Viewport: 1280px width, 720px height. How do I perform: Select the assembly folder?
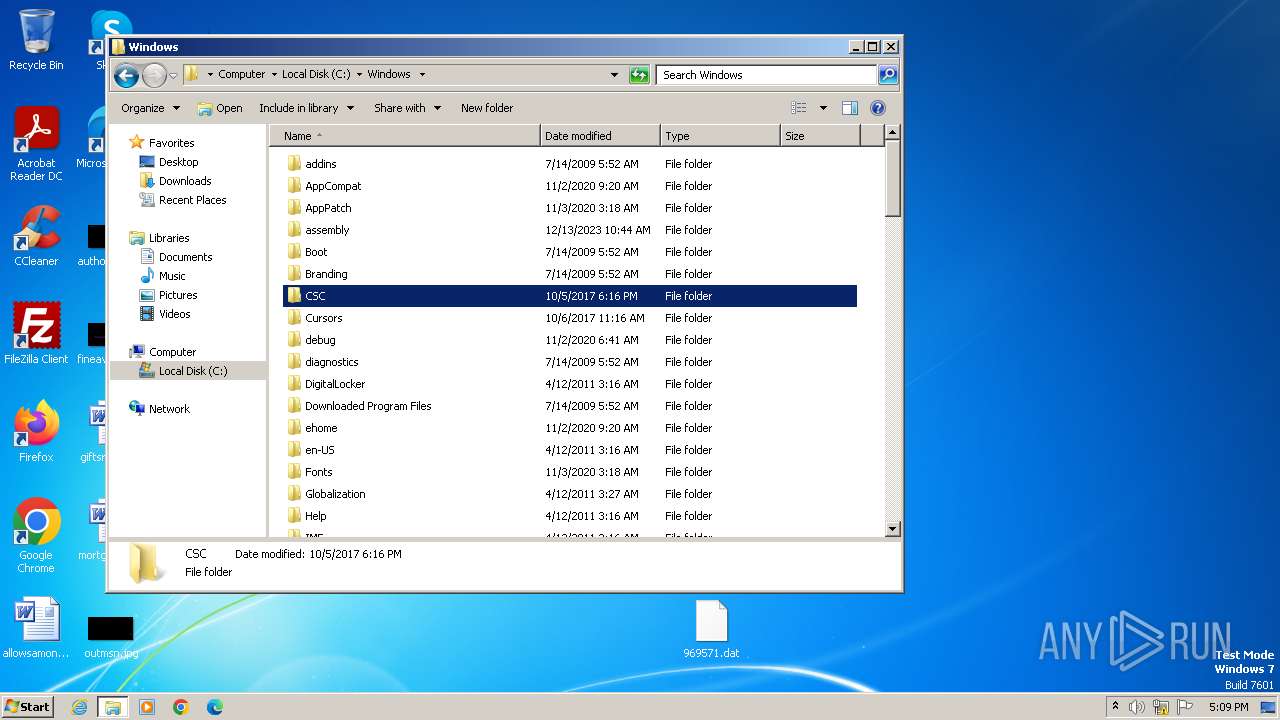(x=327, y=230)
